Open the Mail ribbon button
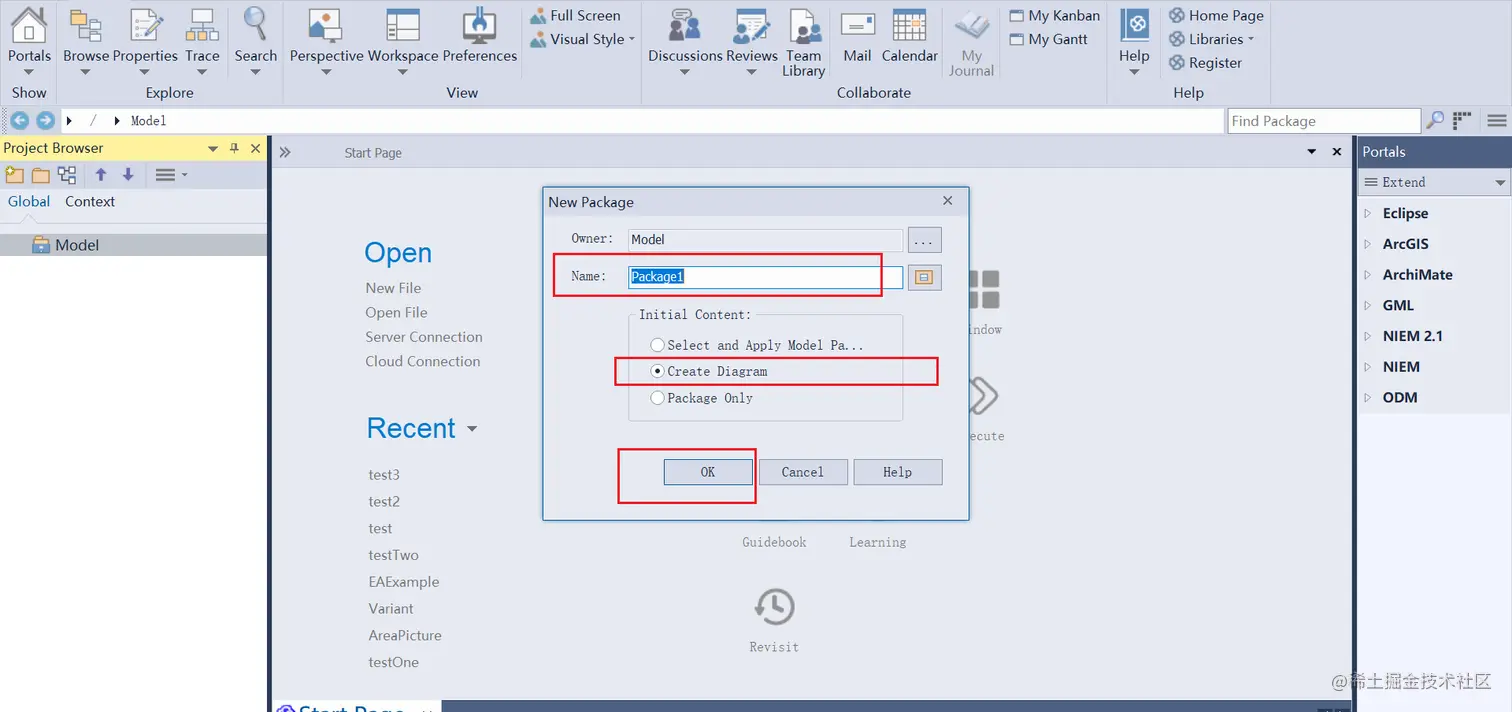The width and height of the screenshot is (1512, 712). point(857,38)
